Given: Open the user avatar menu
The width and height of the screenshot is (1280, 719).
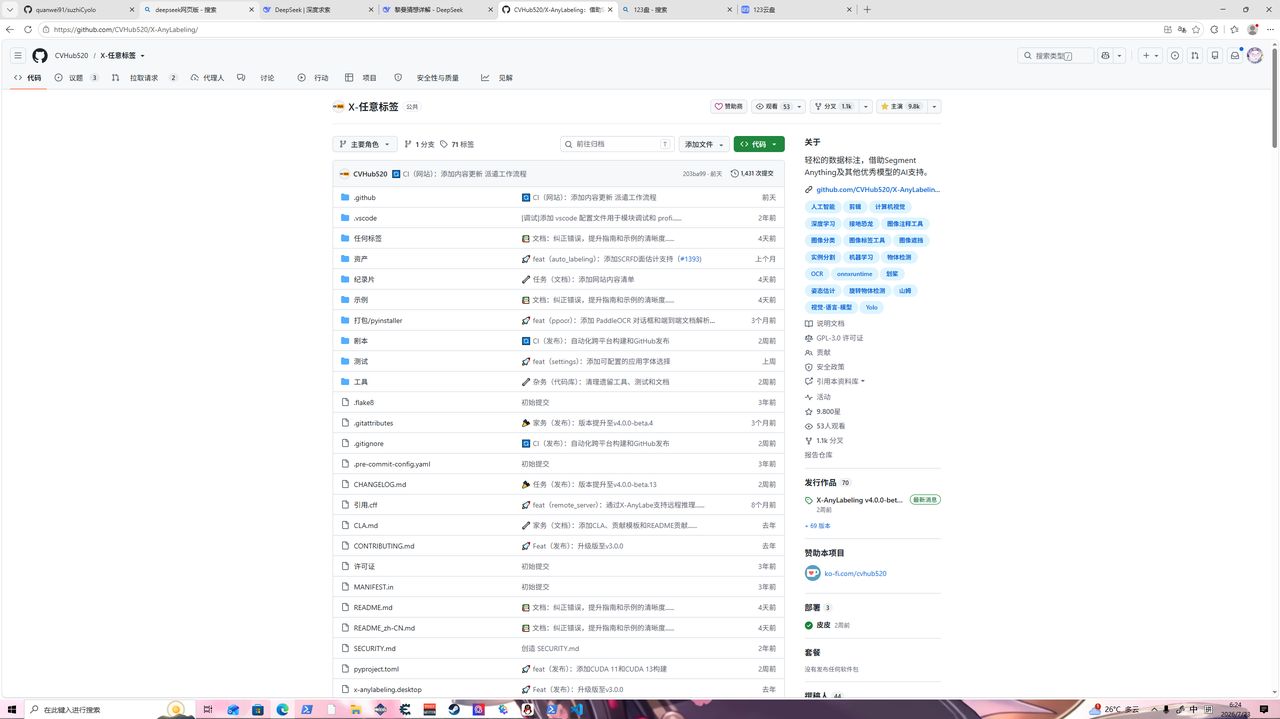Looking at the screenshot, I should tap(1255, 56).
